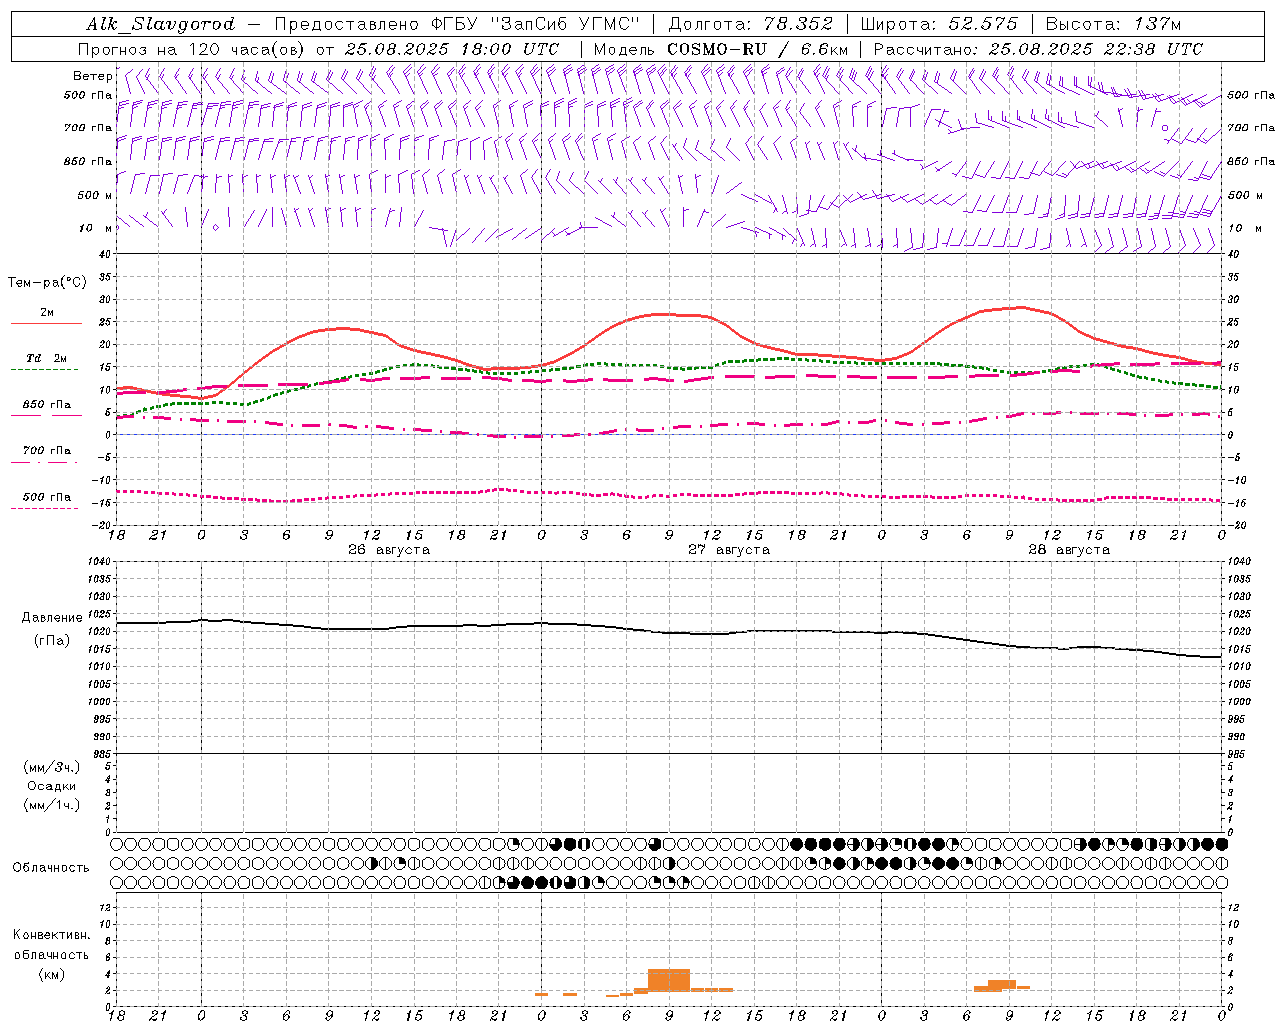Click the Конвективн. label
1280x1024 pixels.
coord(51,935)
